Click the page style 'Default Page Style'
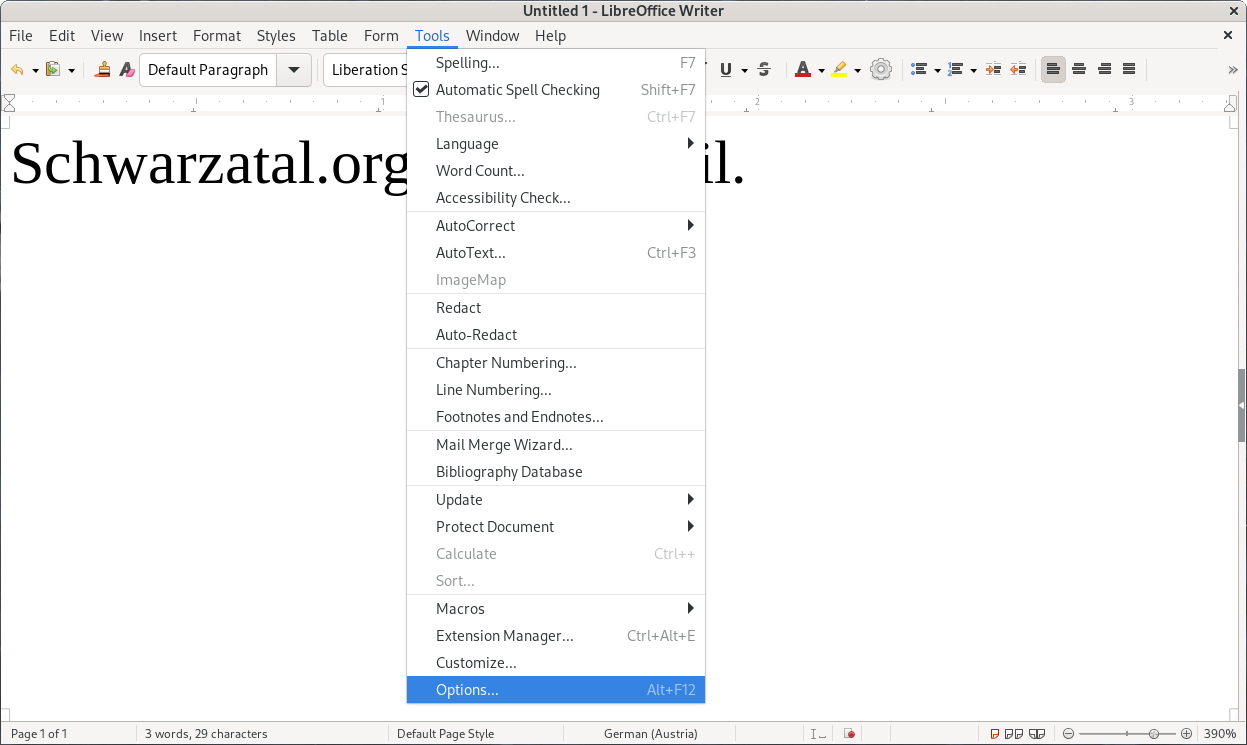The width and height of the screenshot is (1247, 745). tap(446, 734)
